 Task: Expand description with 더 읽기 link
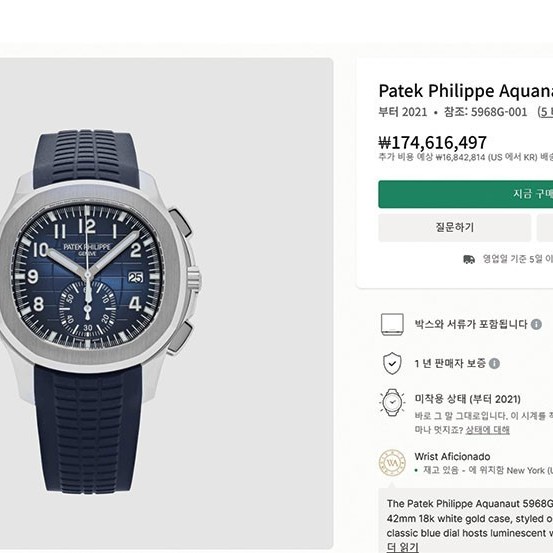pyautogui.click(x=402, y=547)
